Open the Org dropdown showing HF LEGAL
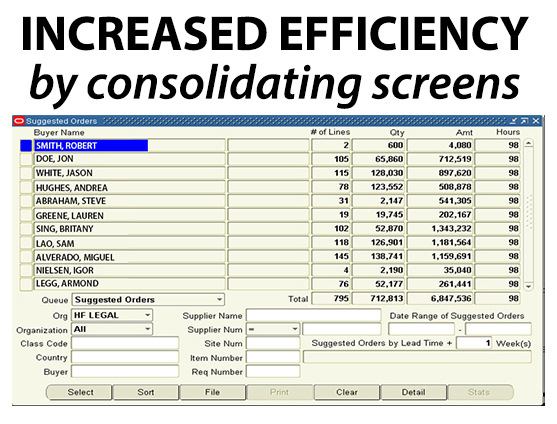This screenshot has height=424, width=557. (x=112, y=315)
